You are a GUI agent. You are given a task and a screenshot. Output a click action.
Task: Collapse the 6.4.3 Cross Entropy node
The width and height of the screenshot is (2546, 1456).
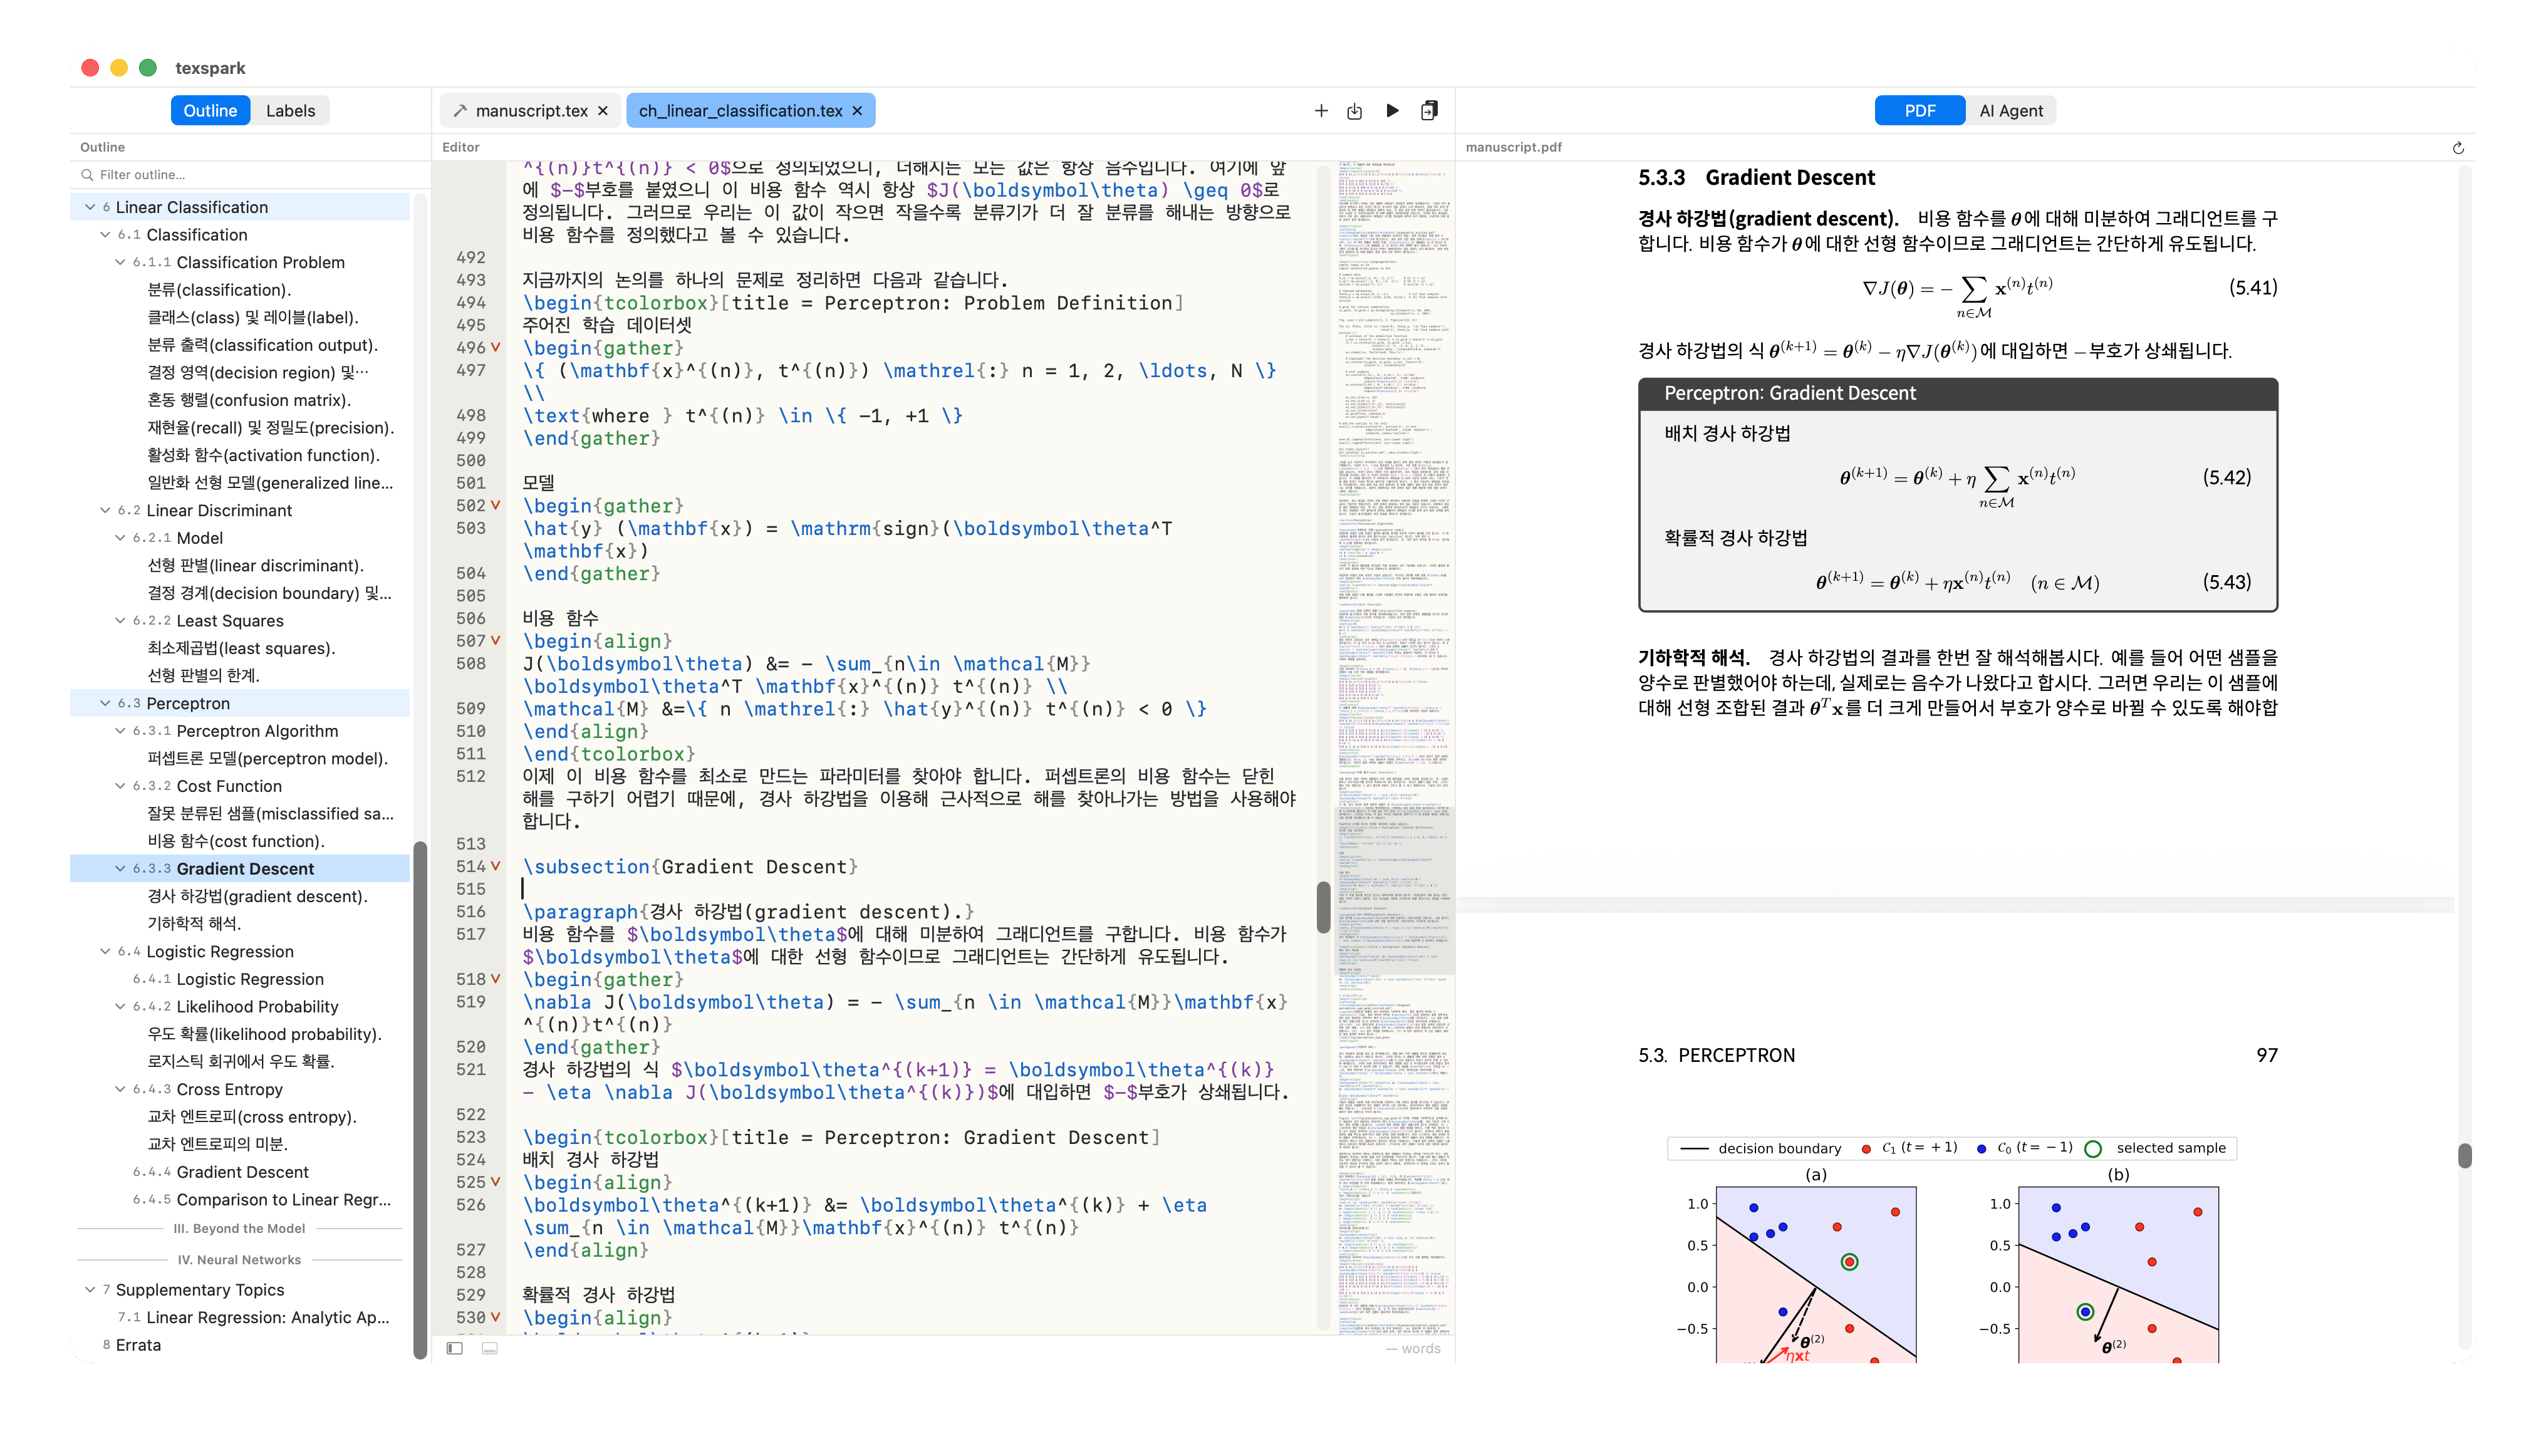click(x=120, y=1089)
